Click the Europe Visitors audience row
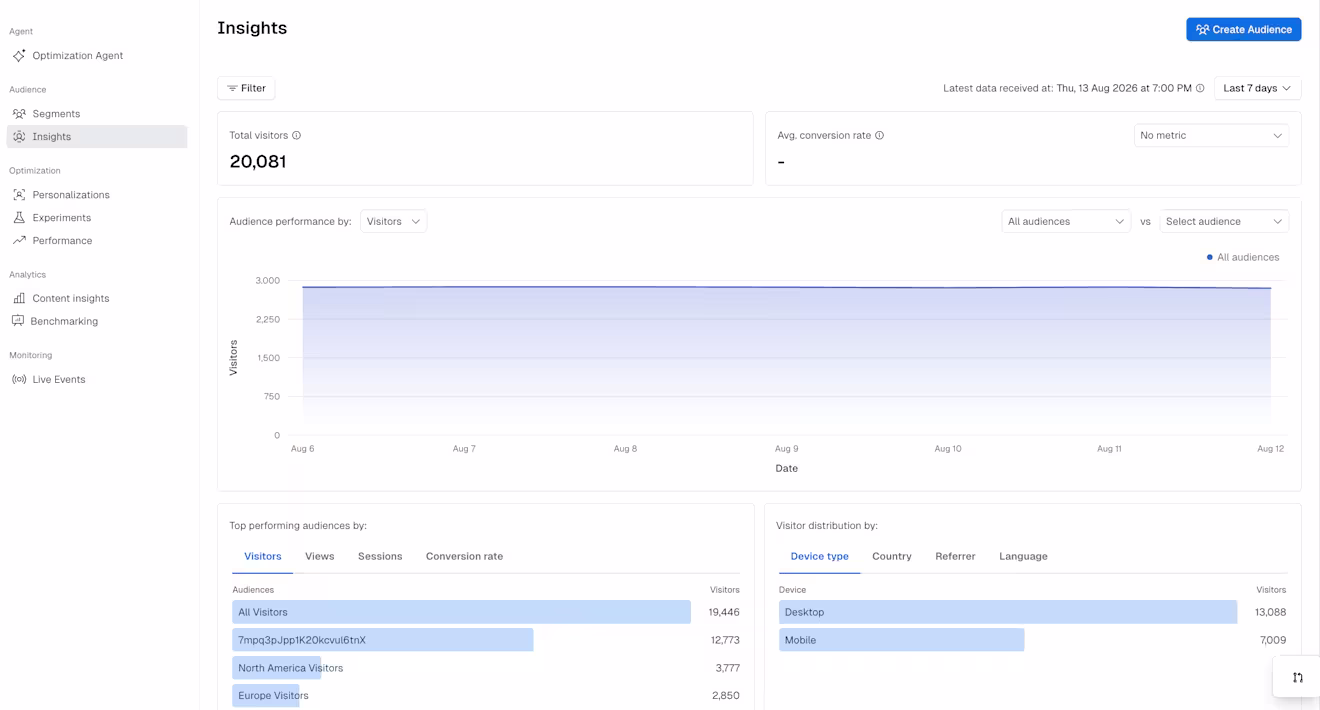Screen dimensions: 1320x710 pyautogui.click(x=486, y=696)
